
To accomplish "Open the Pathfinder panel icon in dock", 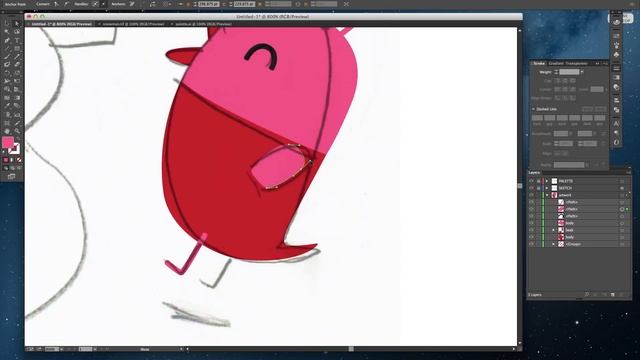I will 616,110.
